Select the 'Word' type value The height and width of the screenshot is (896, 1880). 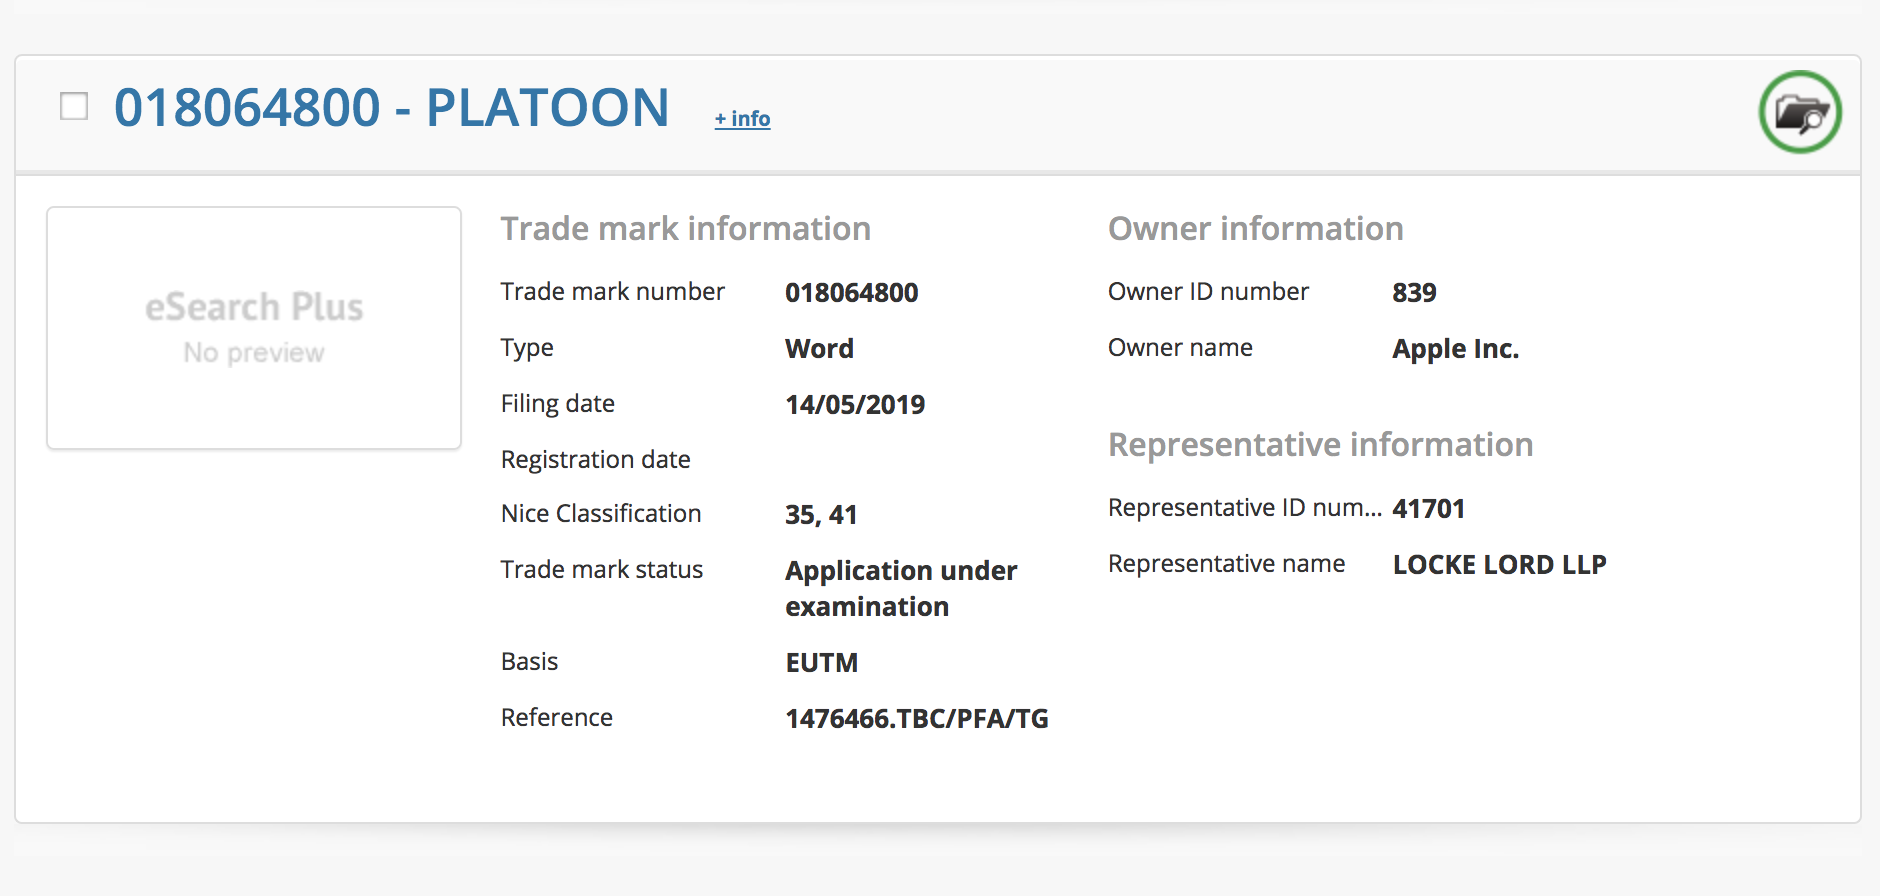coord(819,349)
